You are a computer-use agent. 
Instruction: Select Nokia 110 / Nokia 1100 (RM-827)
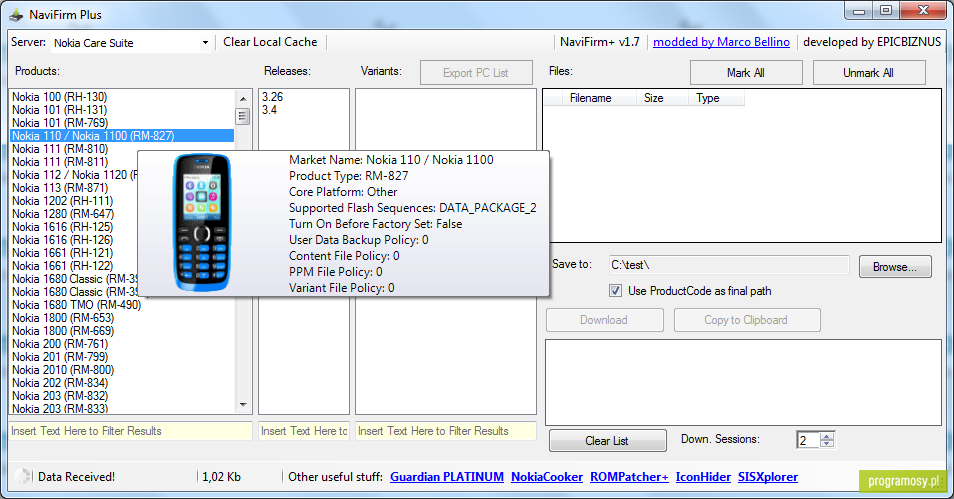122,136
